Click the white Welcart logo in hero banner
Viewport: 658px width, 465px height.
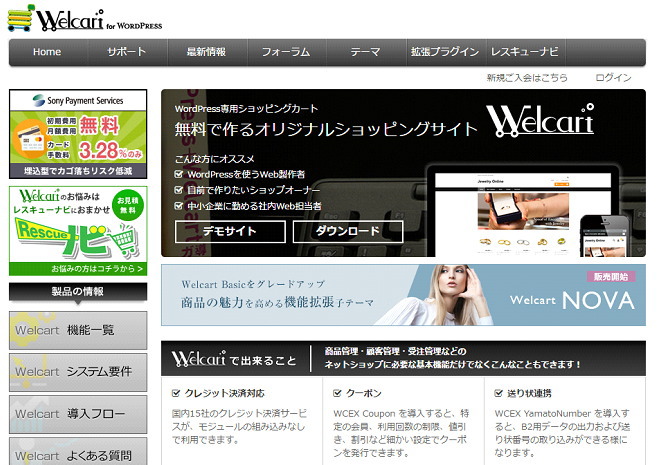coord(540,121)
